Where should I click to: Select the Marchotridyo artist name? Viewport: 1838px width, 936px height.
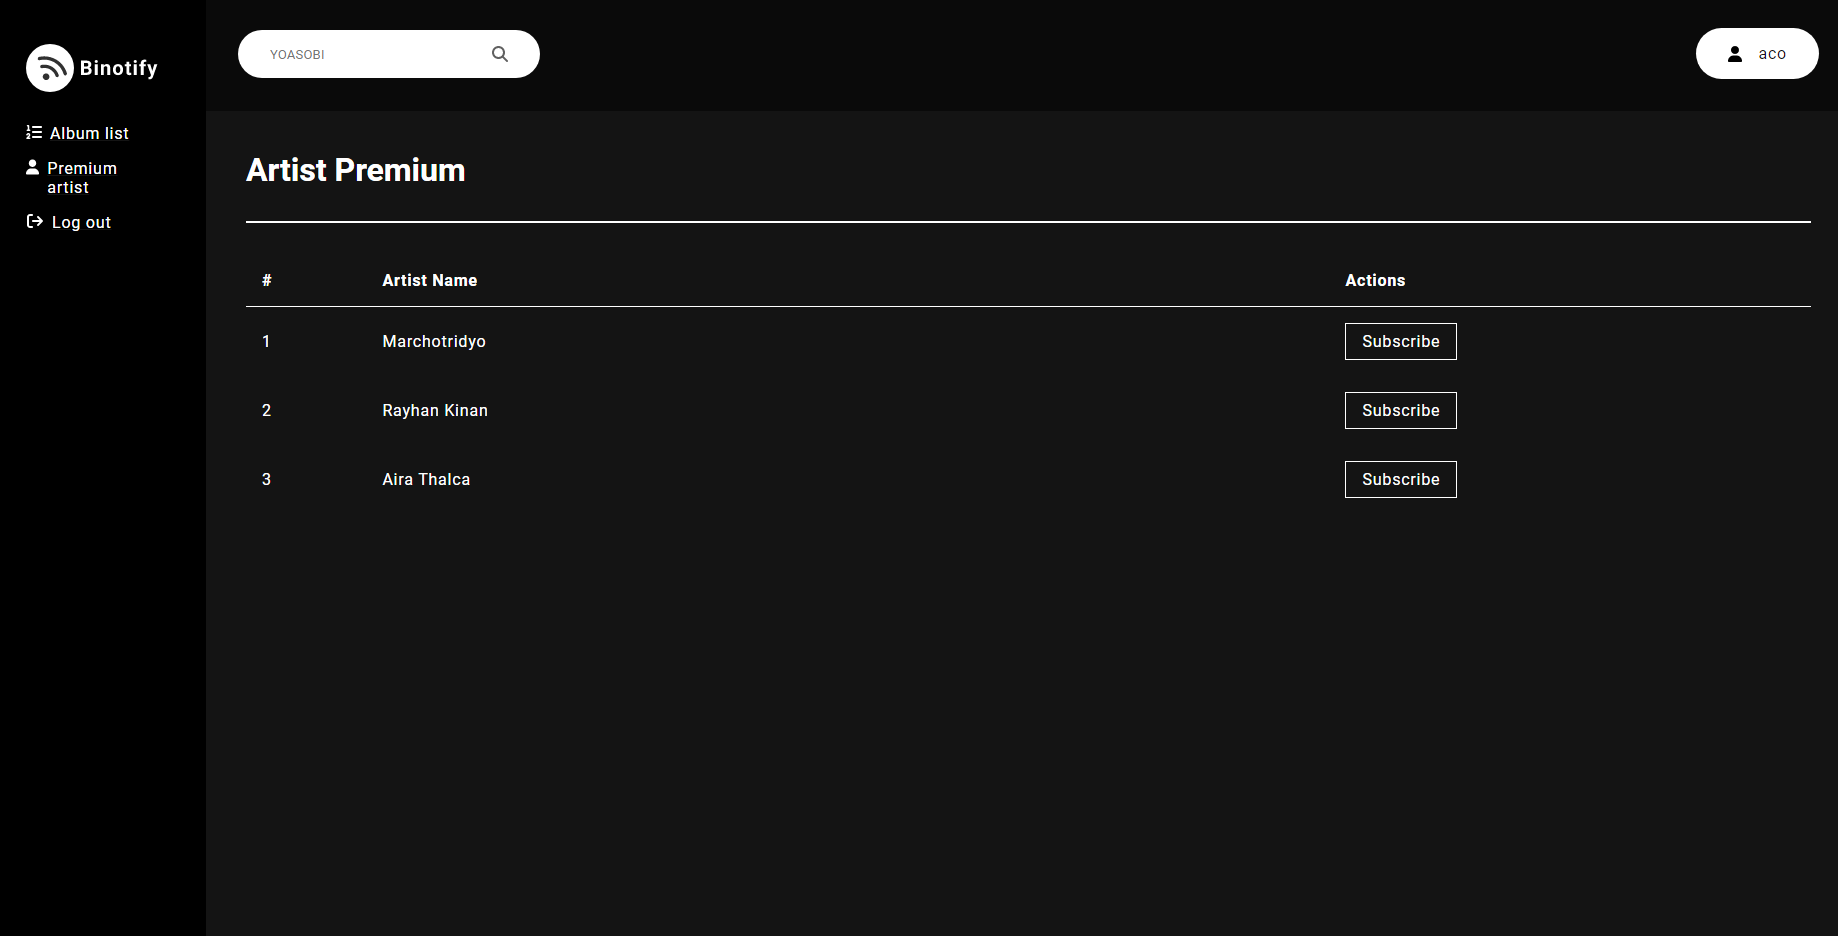[434, 341]
